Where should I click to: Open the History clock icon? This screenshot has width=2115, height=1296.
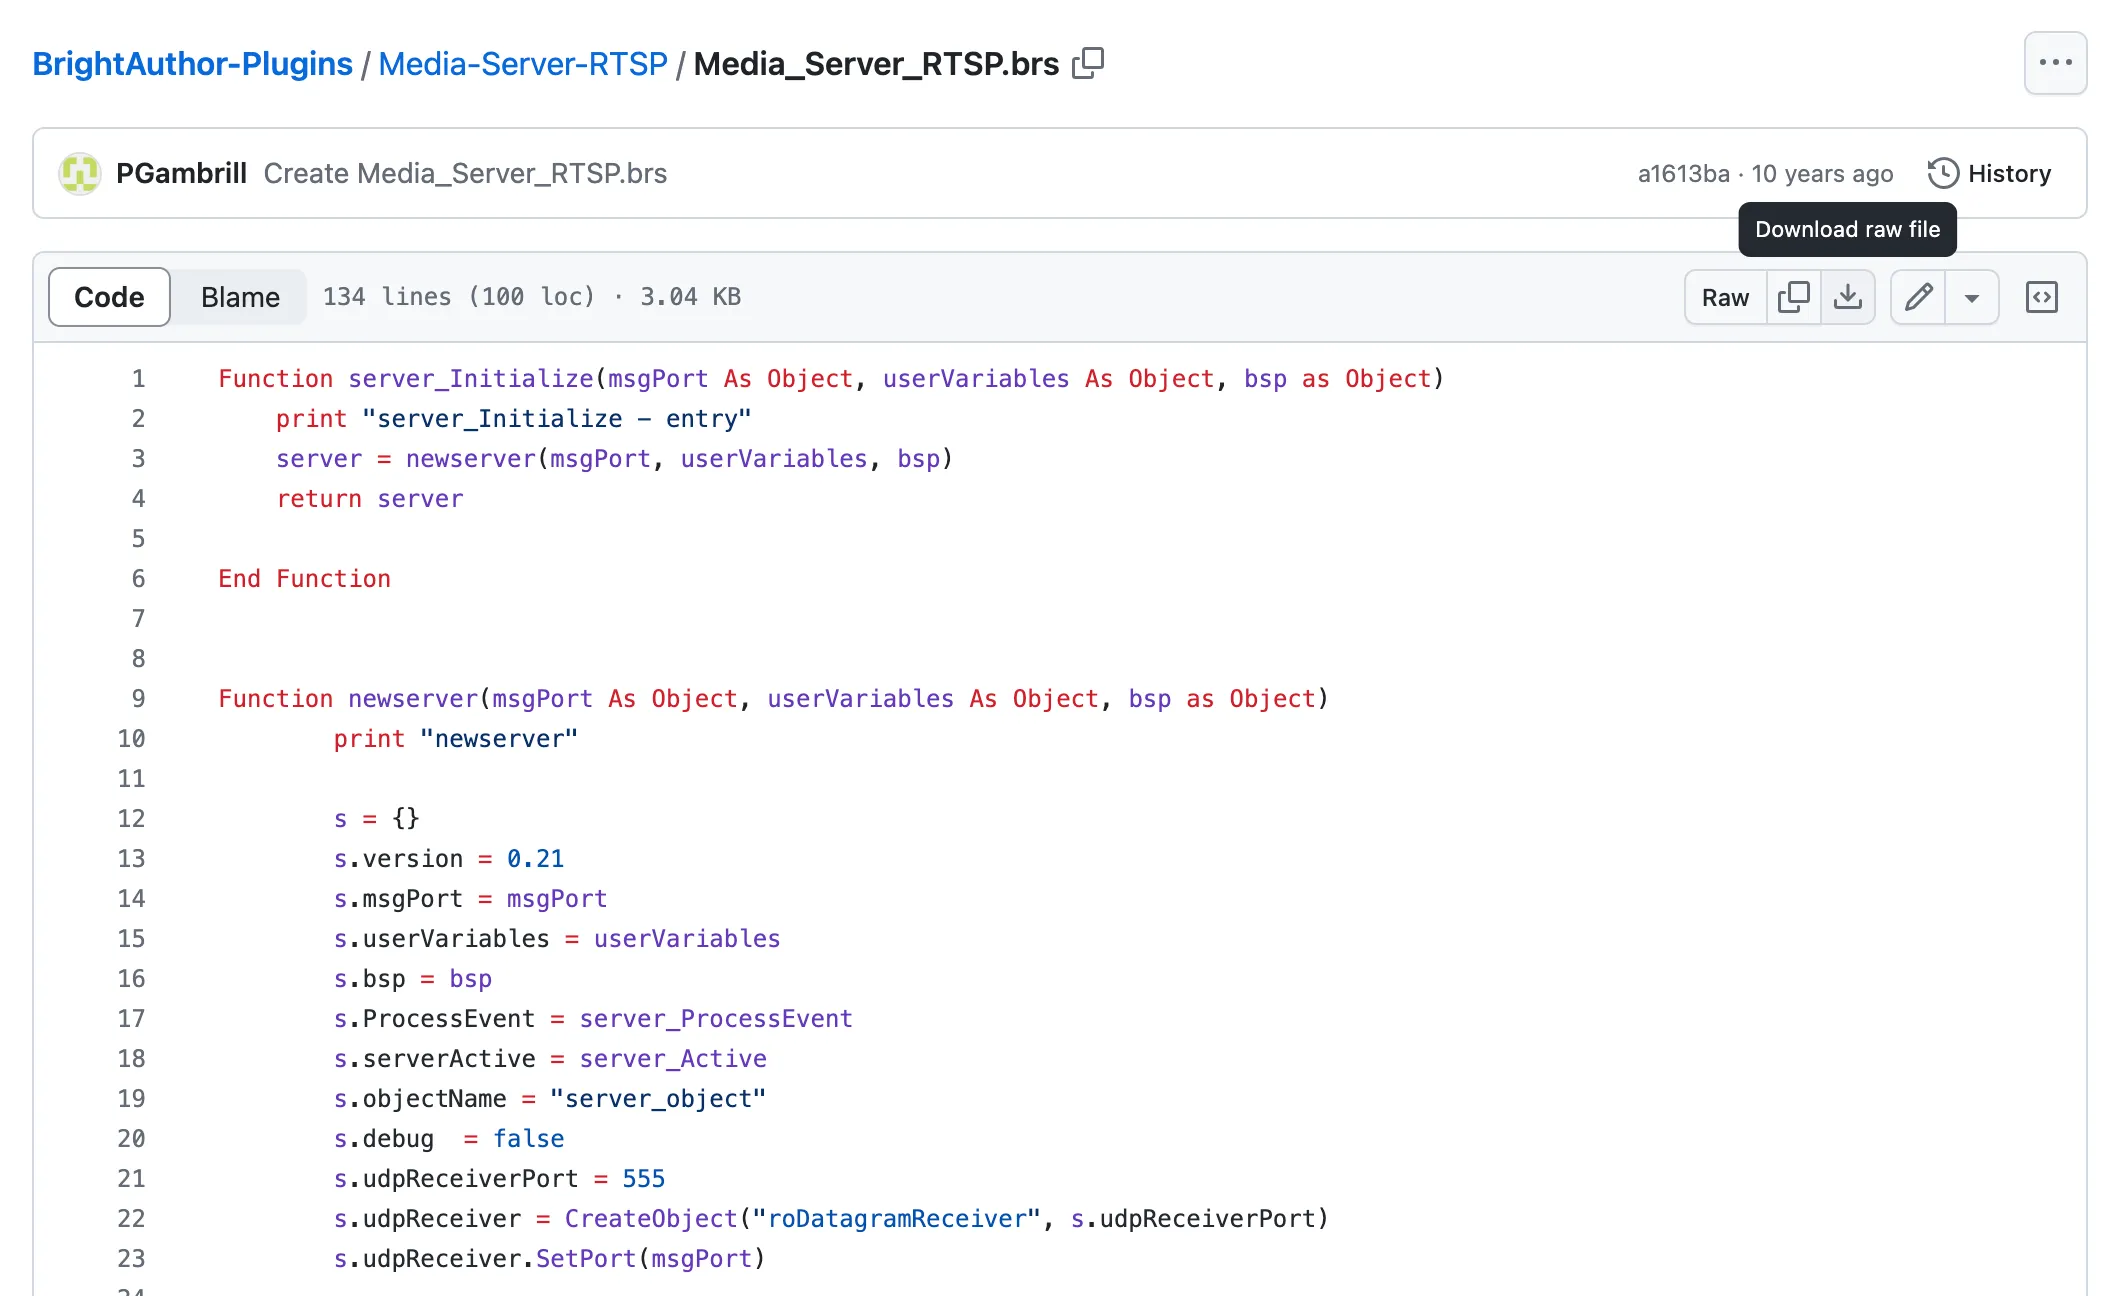tap(1942, 173)
